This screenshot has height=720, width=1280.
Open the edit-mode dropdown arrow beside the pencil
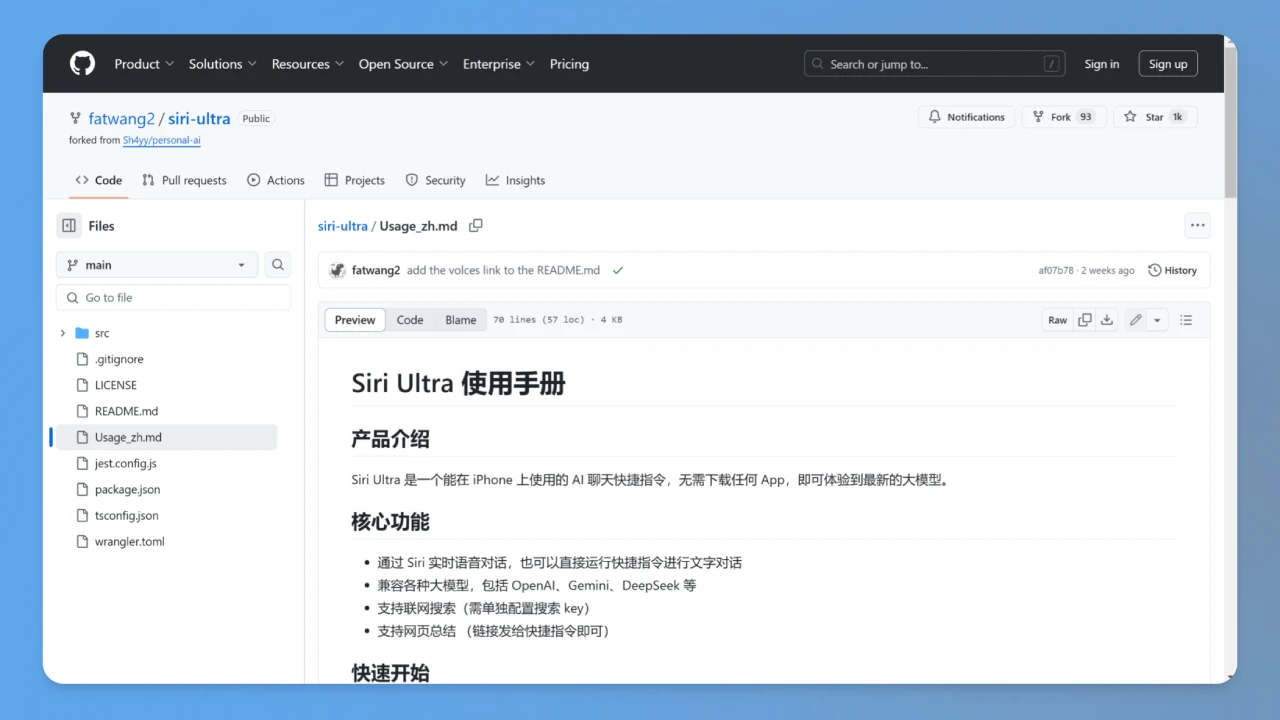[x=1156, y=319]
